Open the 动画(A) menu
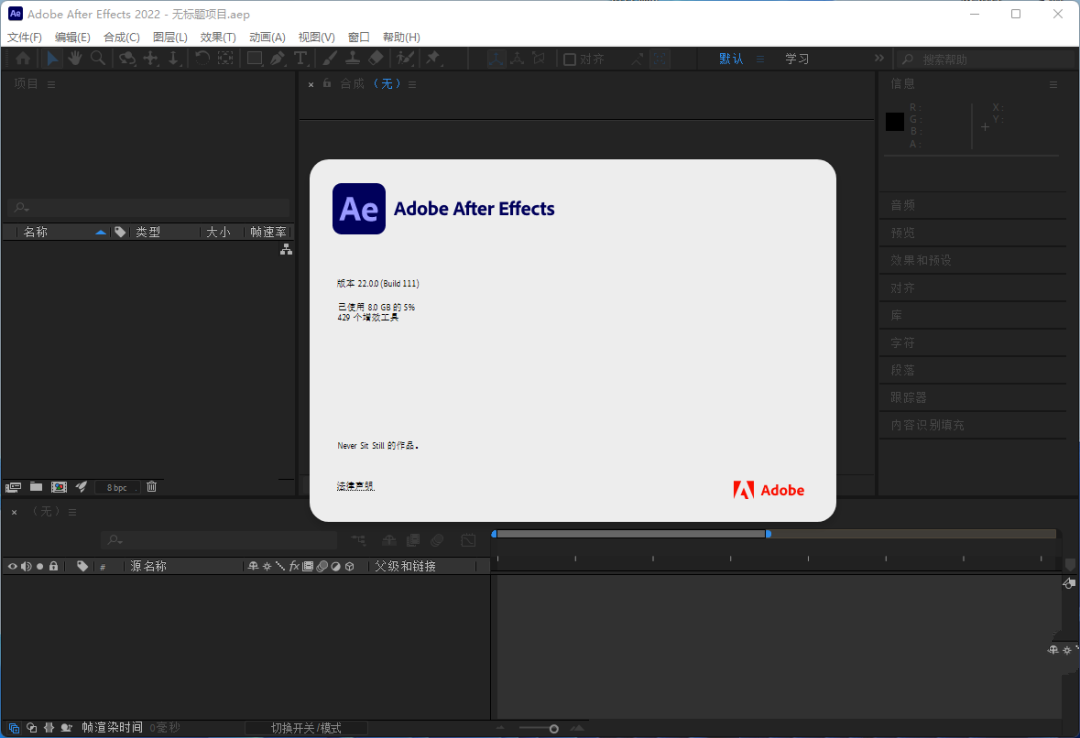Viewport: 1080px width, 738px height. tap(267, 37)
